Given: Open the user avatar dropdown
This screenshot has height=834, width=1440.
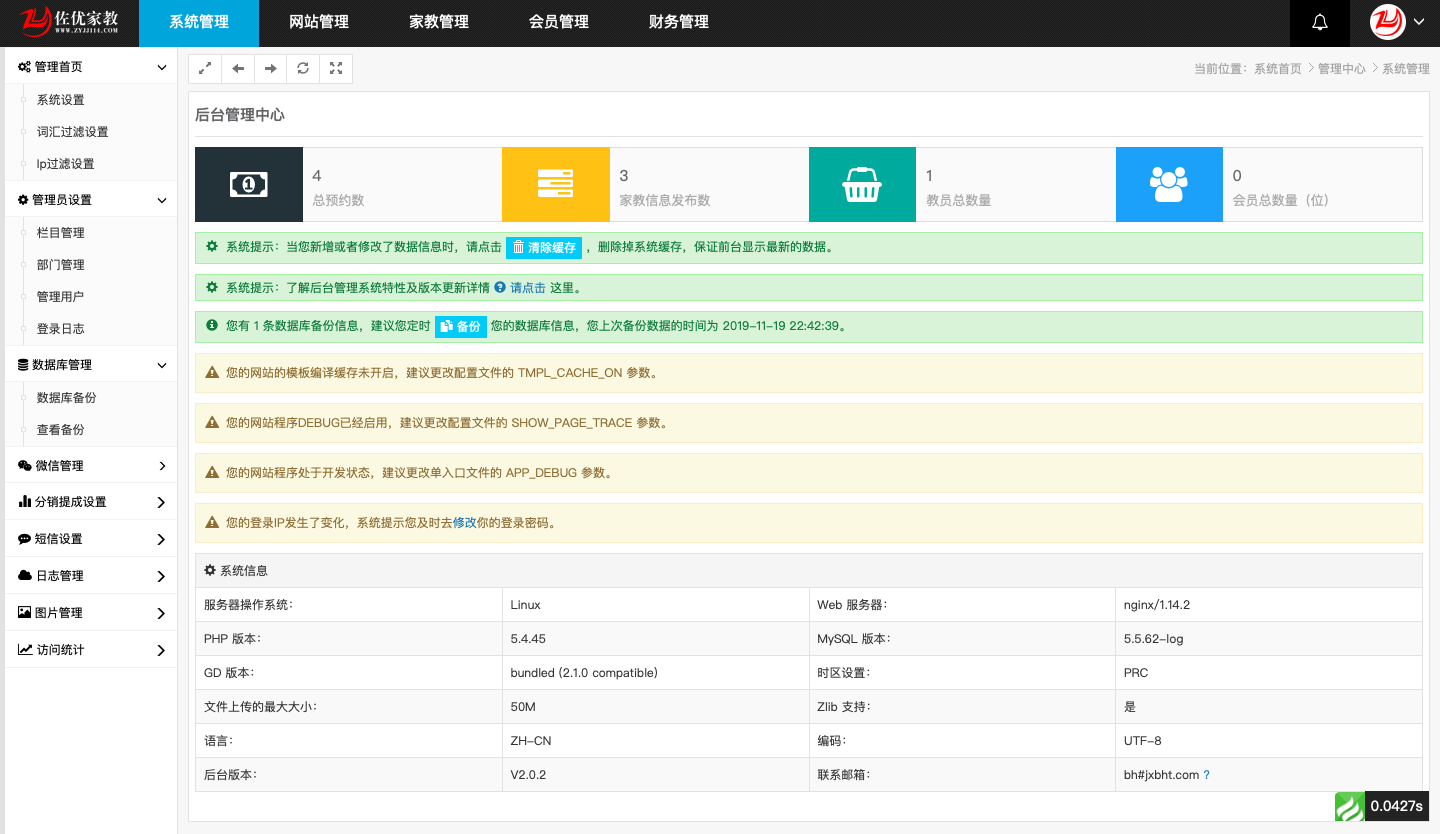Looking at the screenshot, I should tap(1400, 23).
